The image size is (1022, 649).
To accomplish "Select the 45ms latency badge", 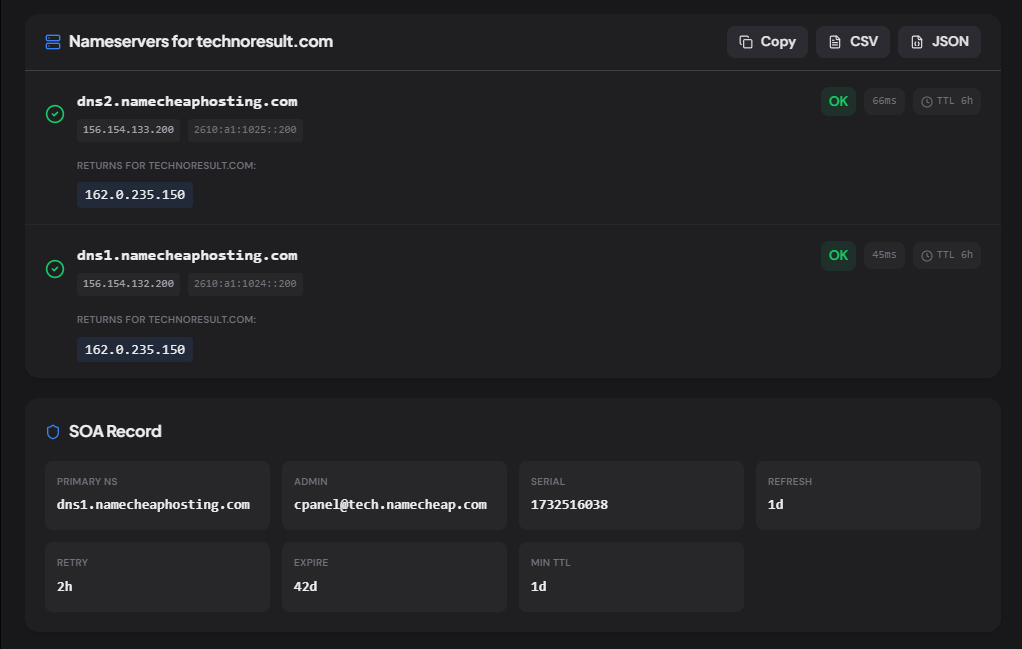I will pos(884,255).
